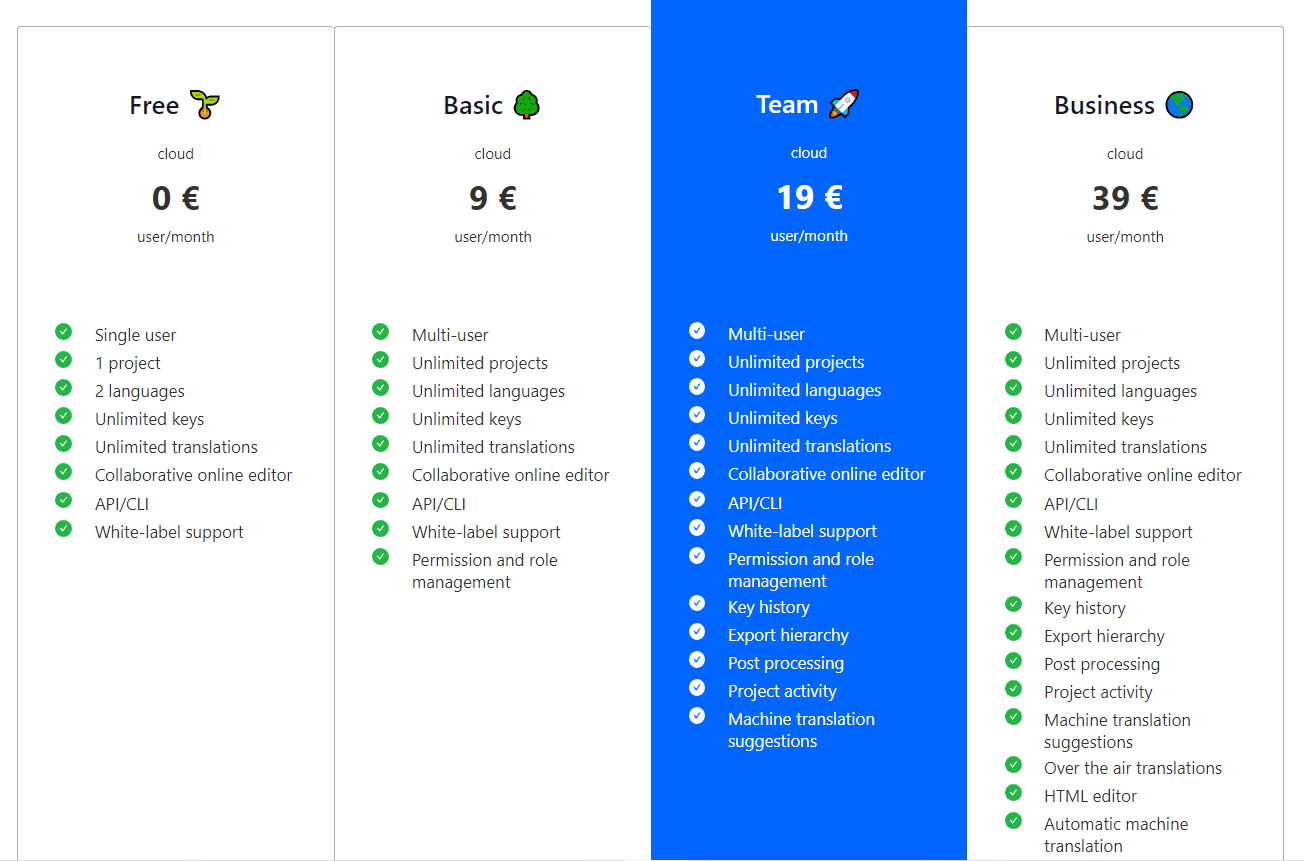Click the 9 € price
The height and width of the screenshot is (861, 1304).
(x=492, y=199)
